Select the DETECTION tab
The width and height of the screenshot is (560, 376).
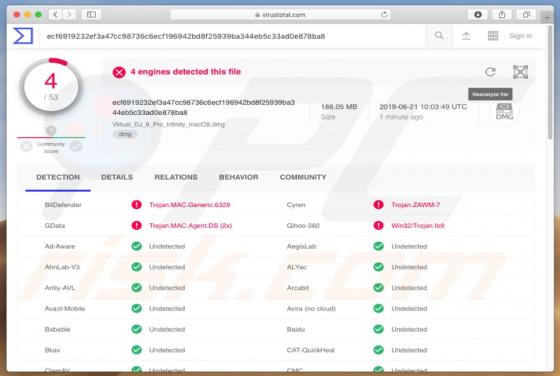click(58, 177)
